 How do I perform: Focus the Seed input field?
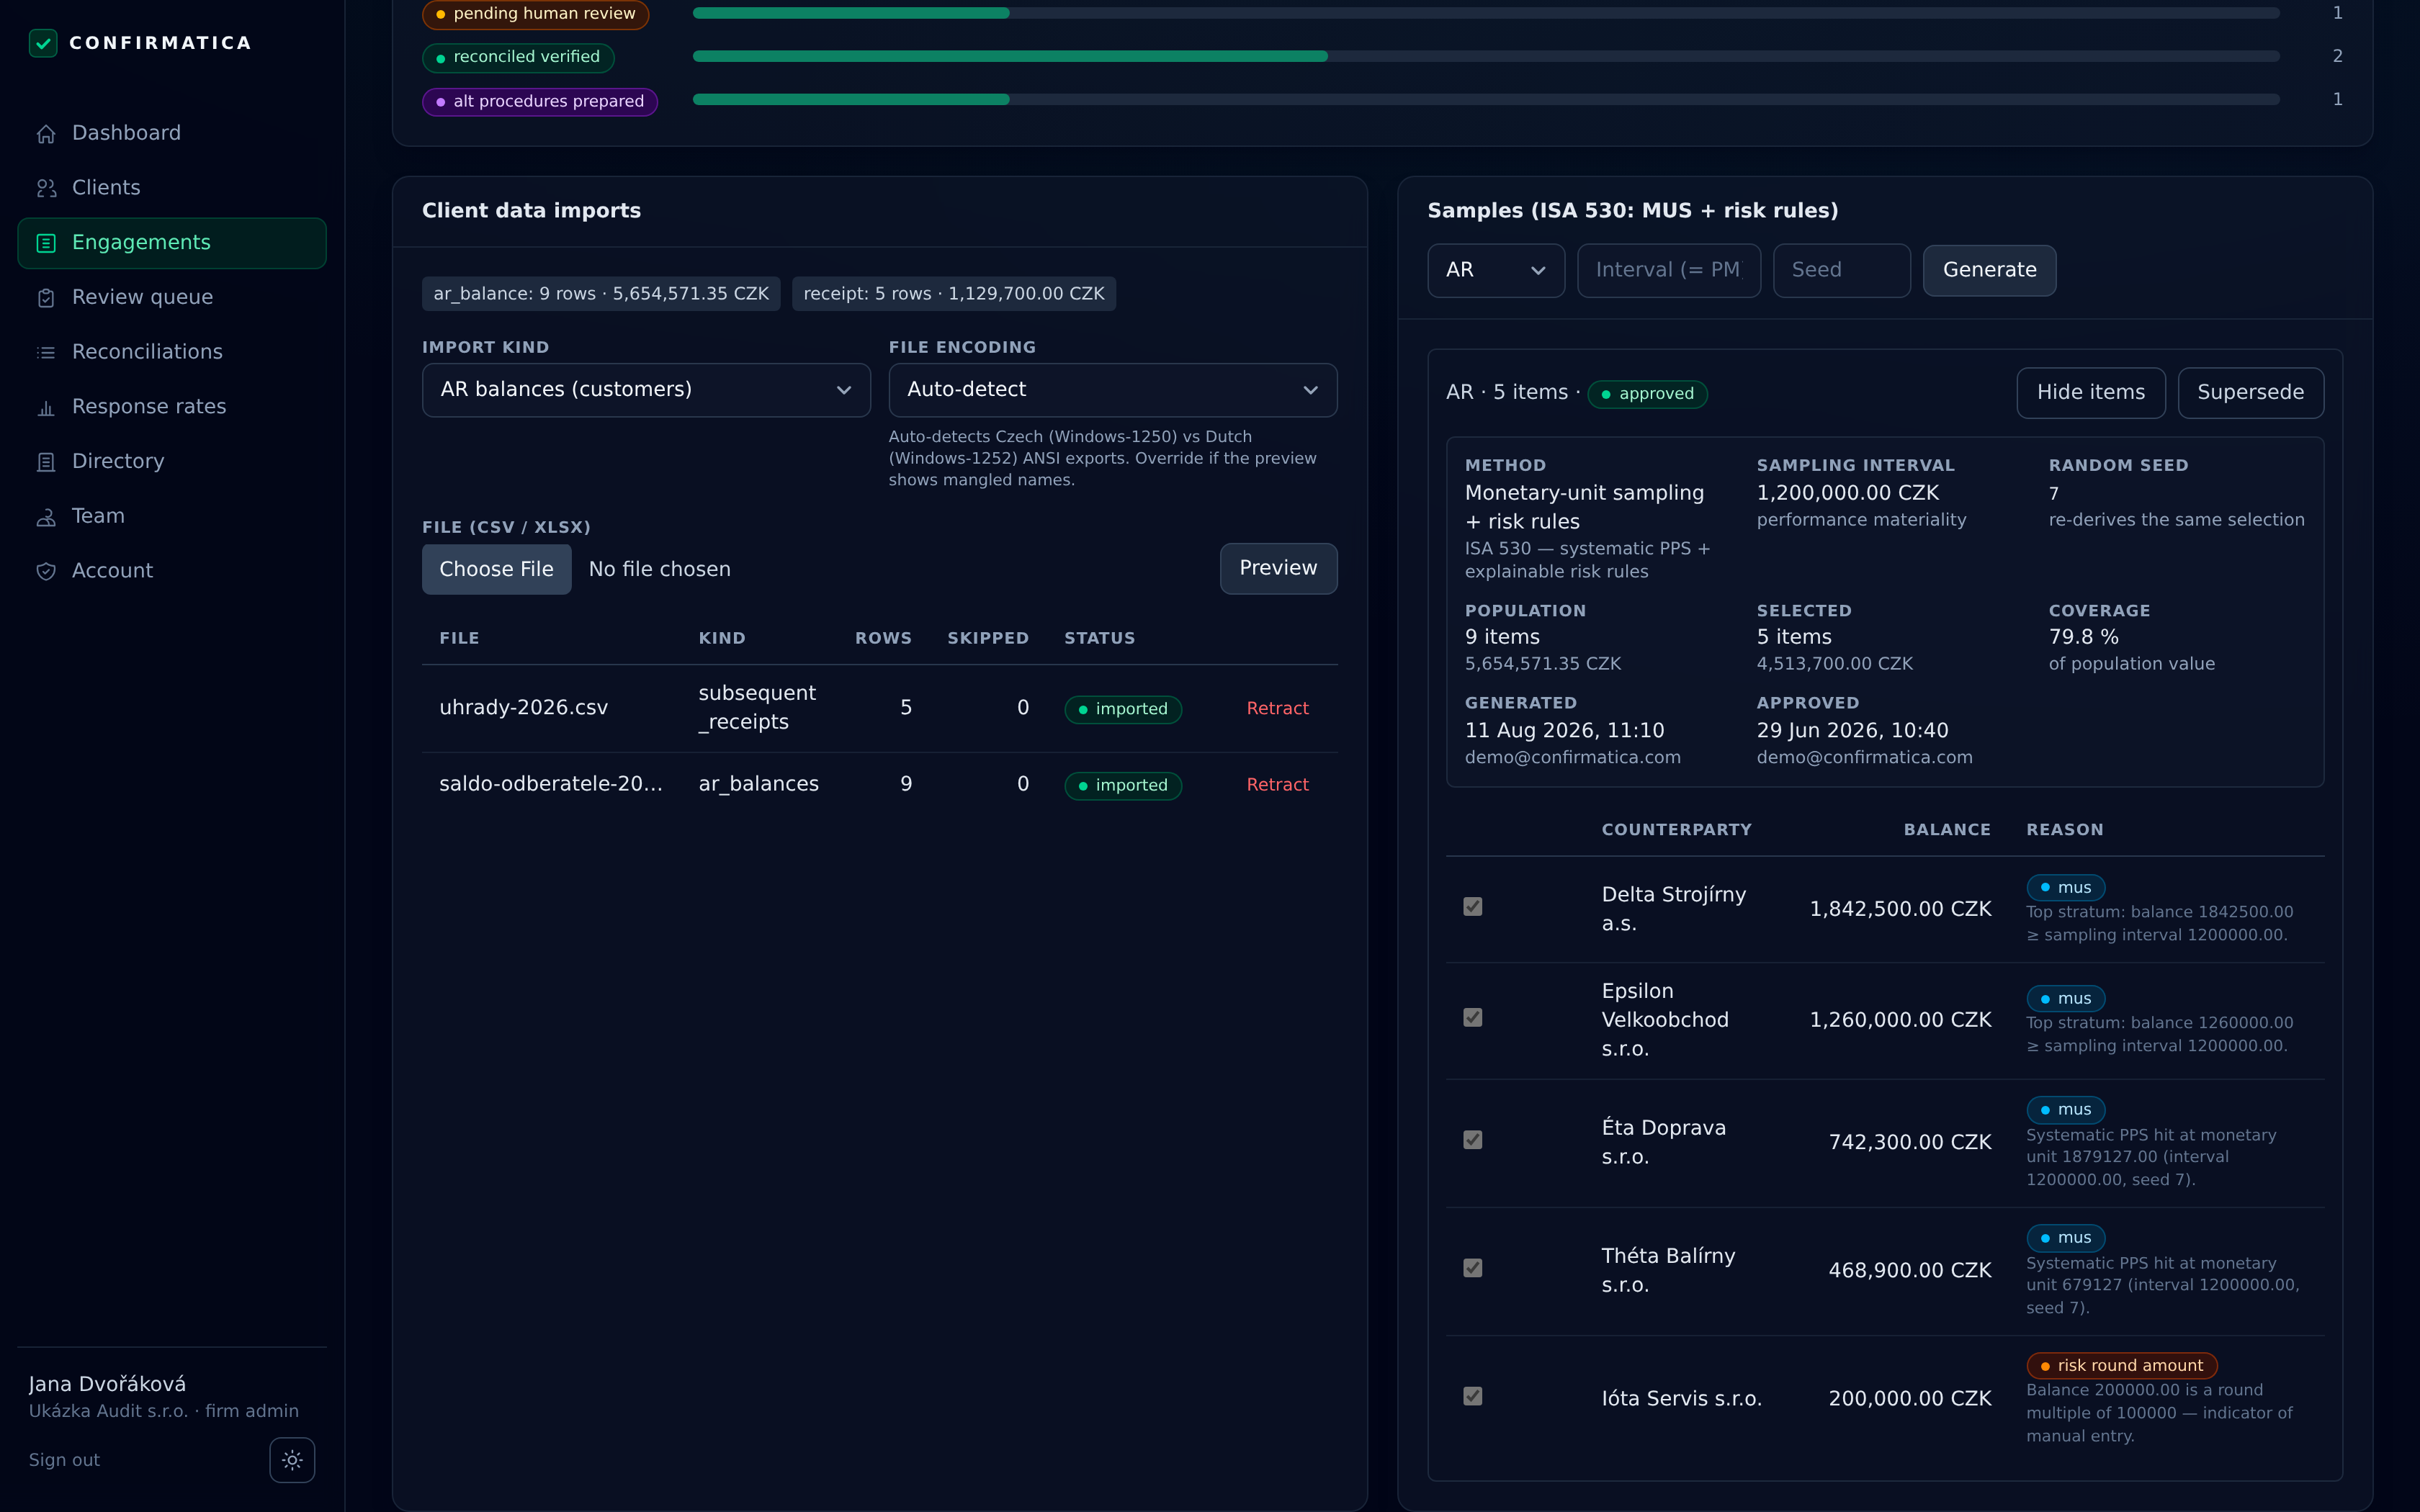1842,270
